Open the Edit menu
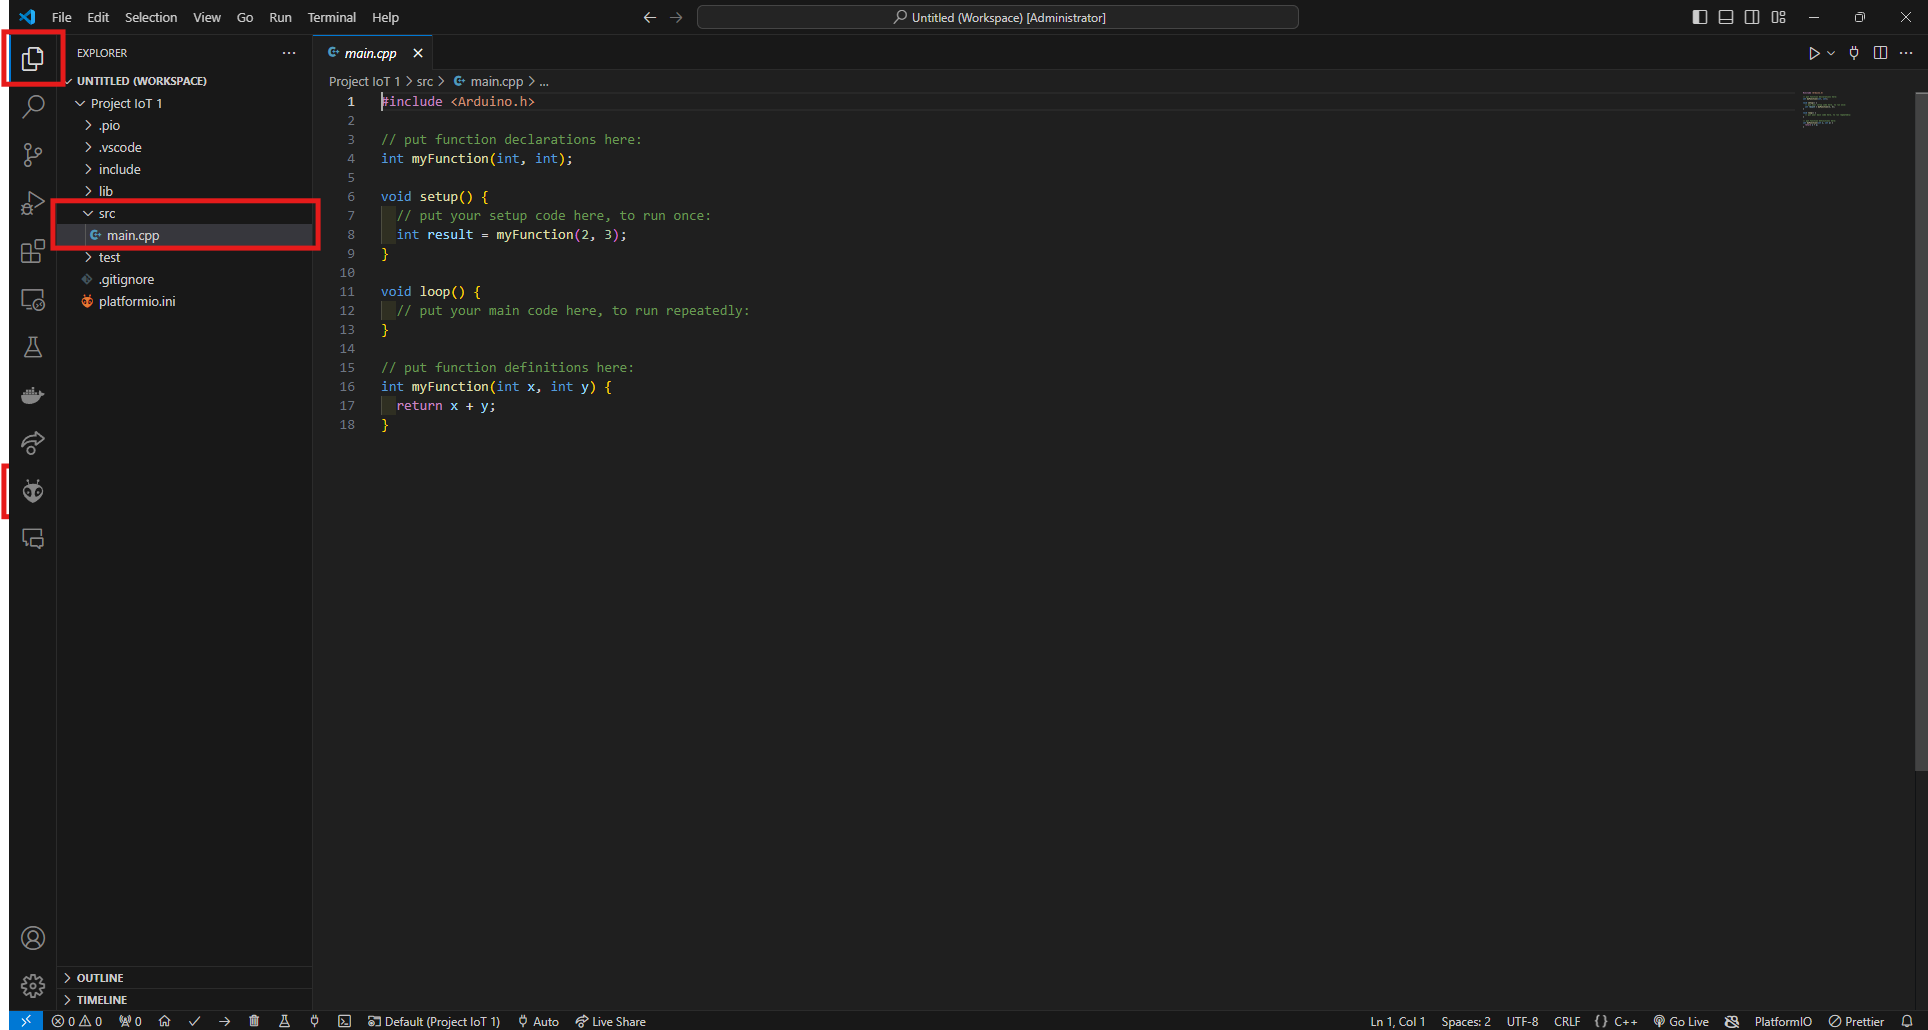 (x=98, y=17)
